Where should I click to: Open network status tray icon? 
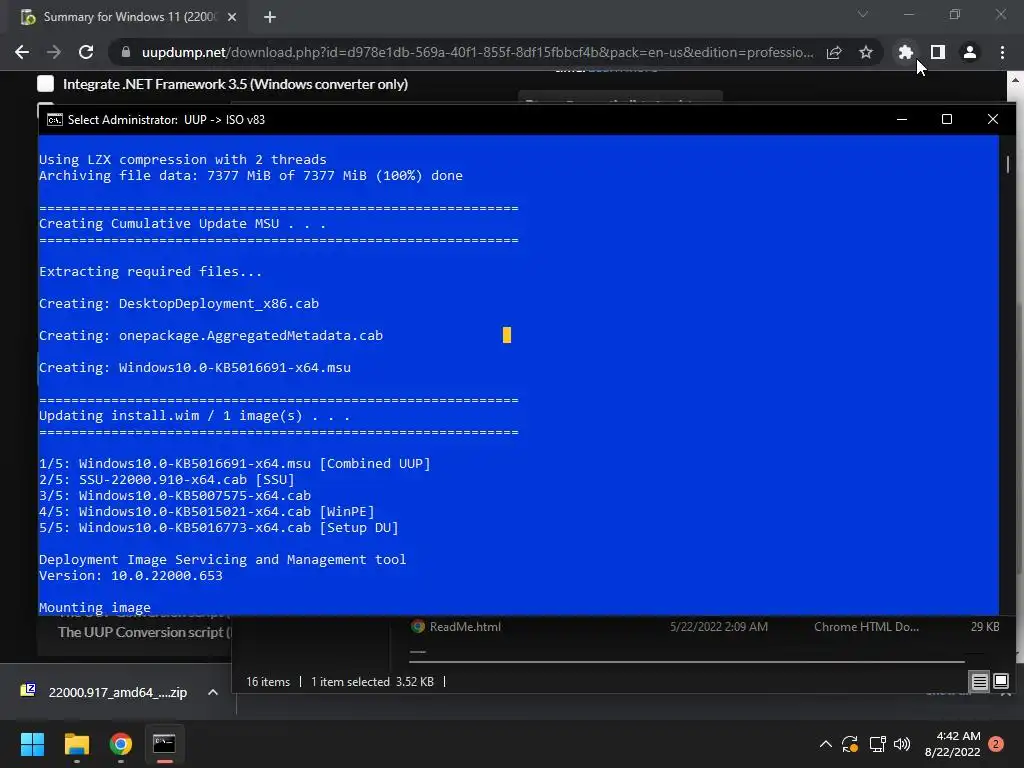(x=877, y=744)
